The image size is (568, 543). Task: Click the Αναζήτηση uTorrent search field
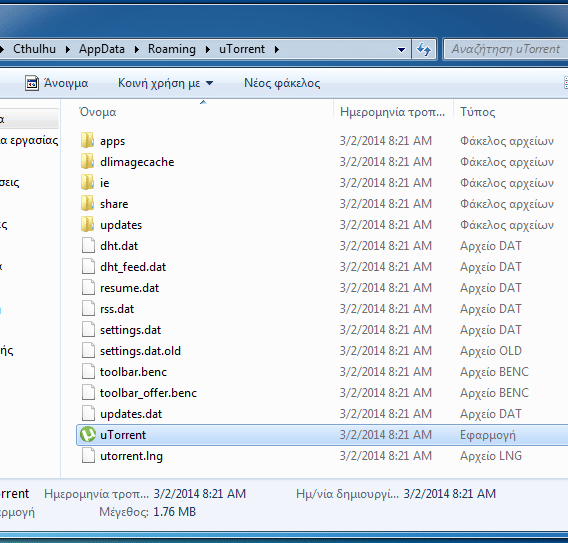point(506,49)
